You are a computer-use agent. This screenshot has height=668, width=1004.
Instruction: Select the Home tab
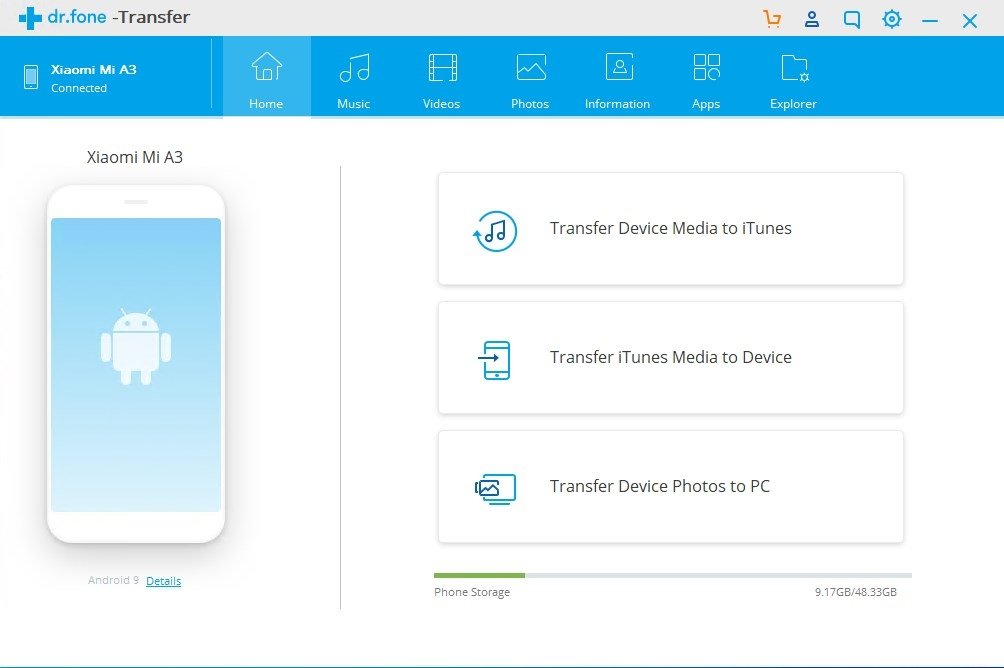point(266,79)
